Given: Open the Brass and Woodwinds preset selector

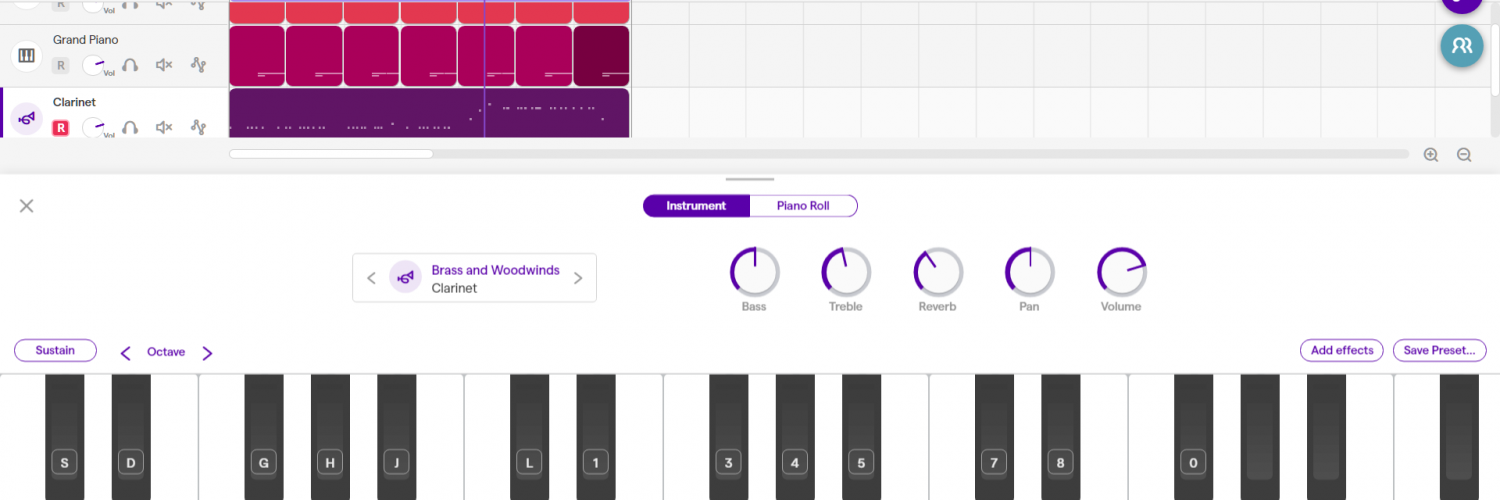Looking at the screenshot, I should tap(474, 278).
